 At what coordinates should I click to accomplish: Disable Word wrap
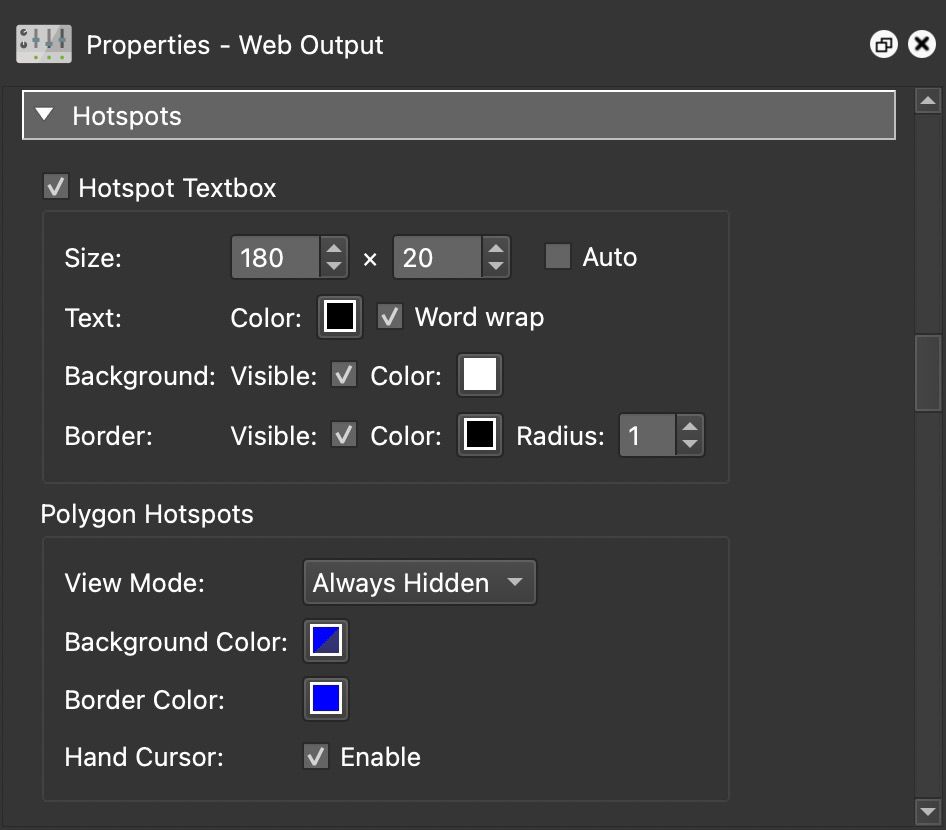coord(390,317)
